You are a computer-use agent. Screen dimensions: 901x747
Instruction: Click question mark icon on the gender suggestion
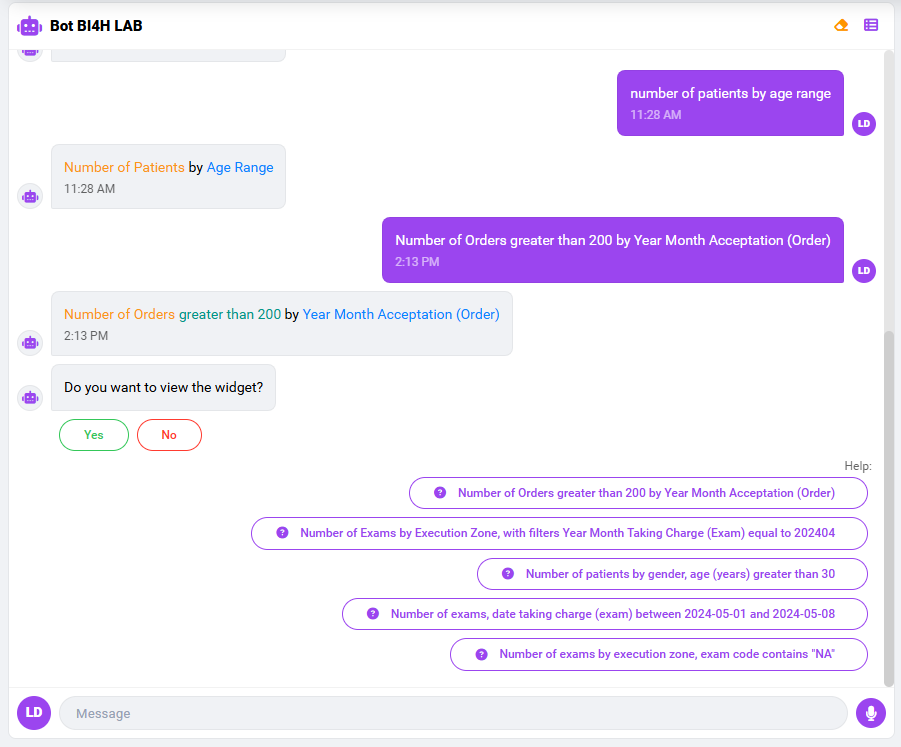click(x=507, y=574)
